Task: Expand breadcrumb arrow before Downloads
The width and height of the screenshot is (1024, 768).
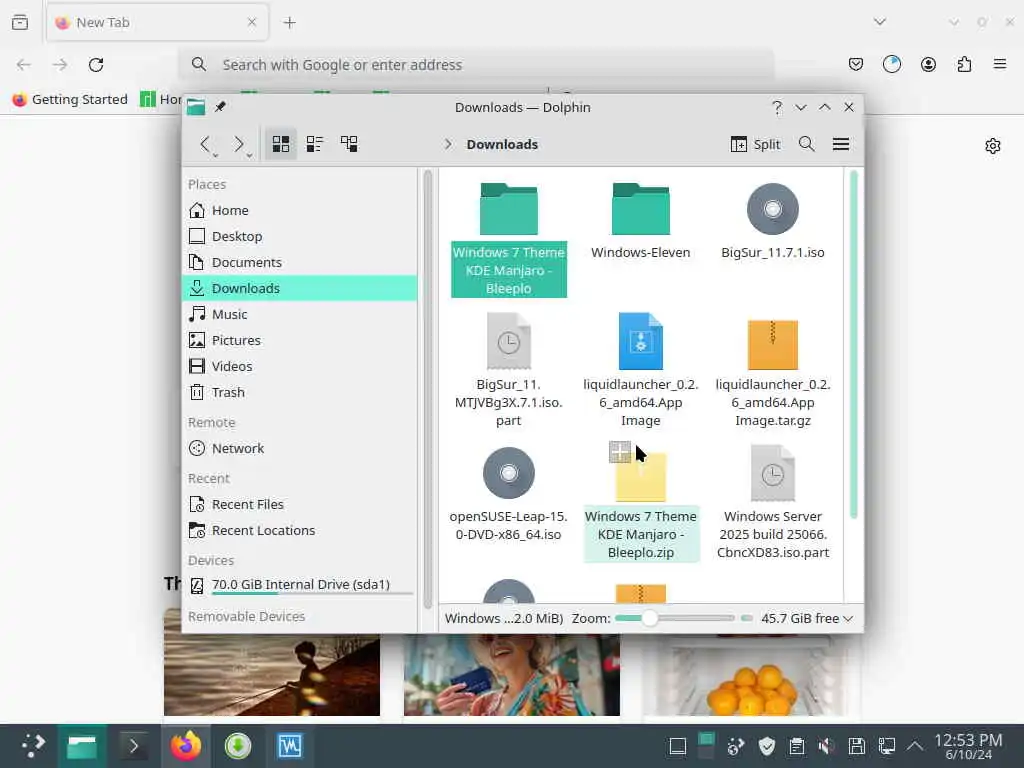Action: click(x=448, y=144)
